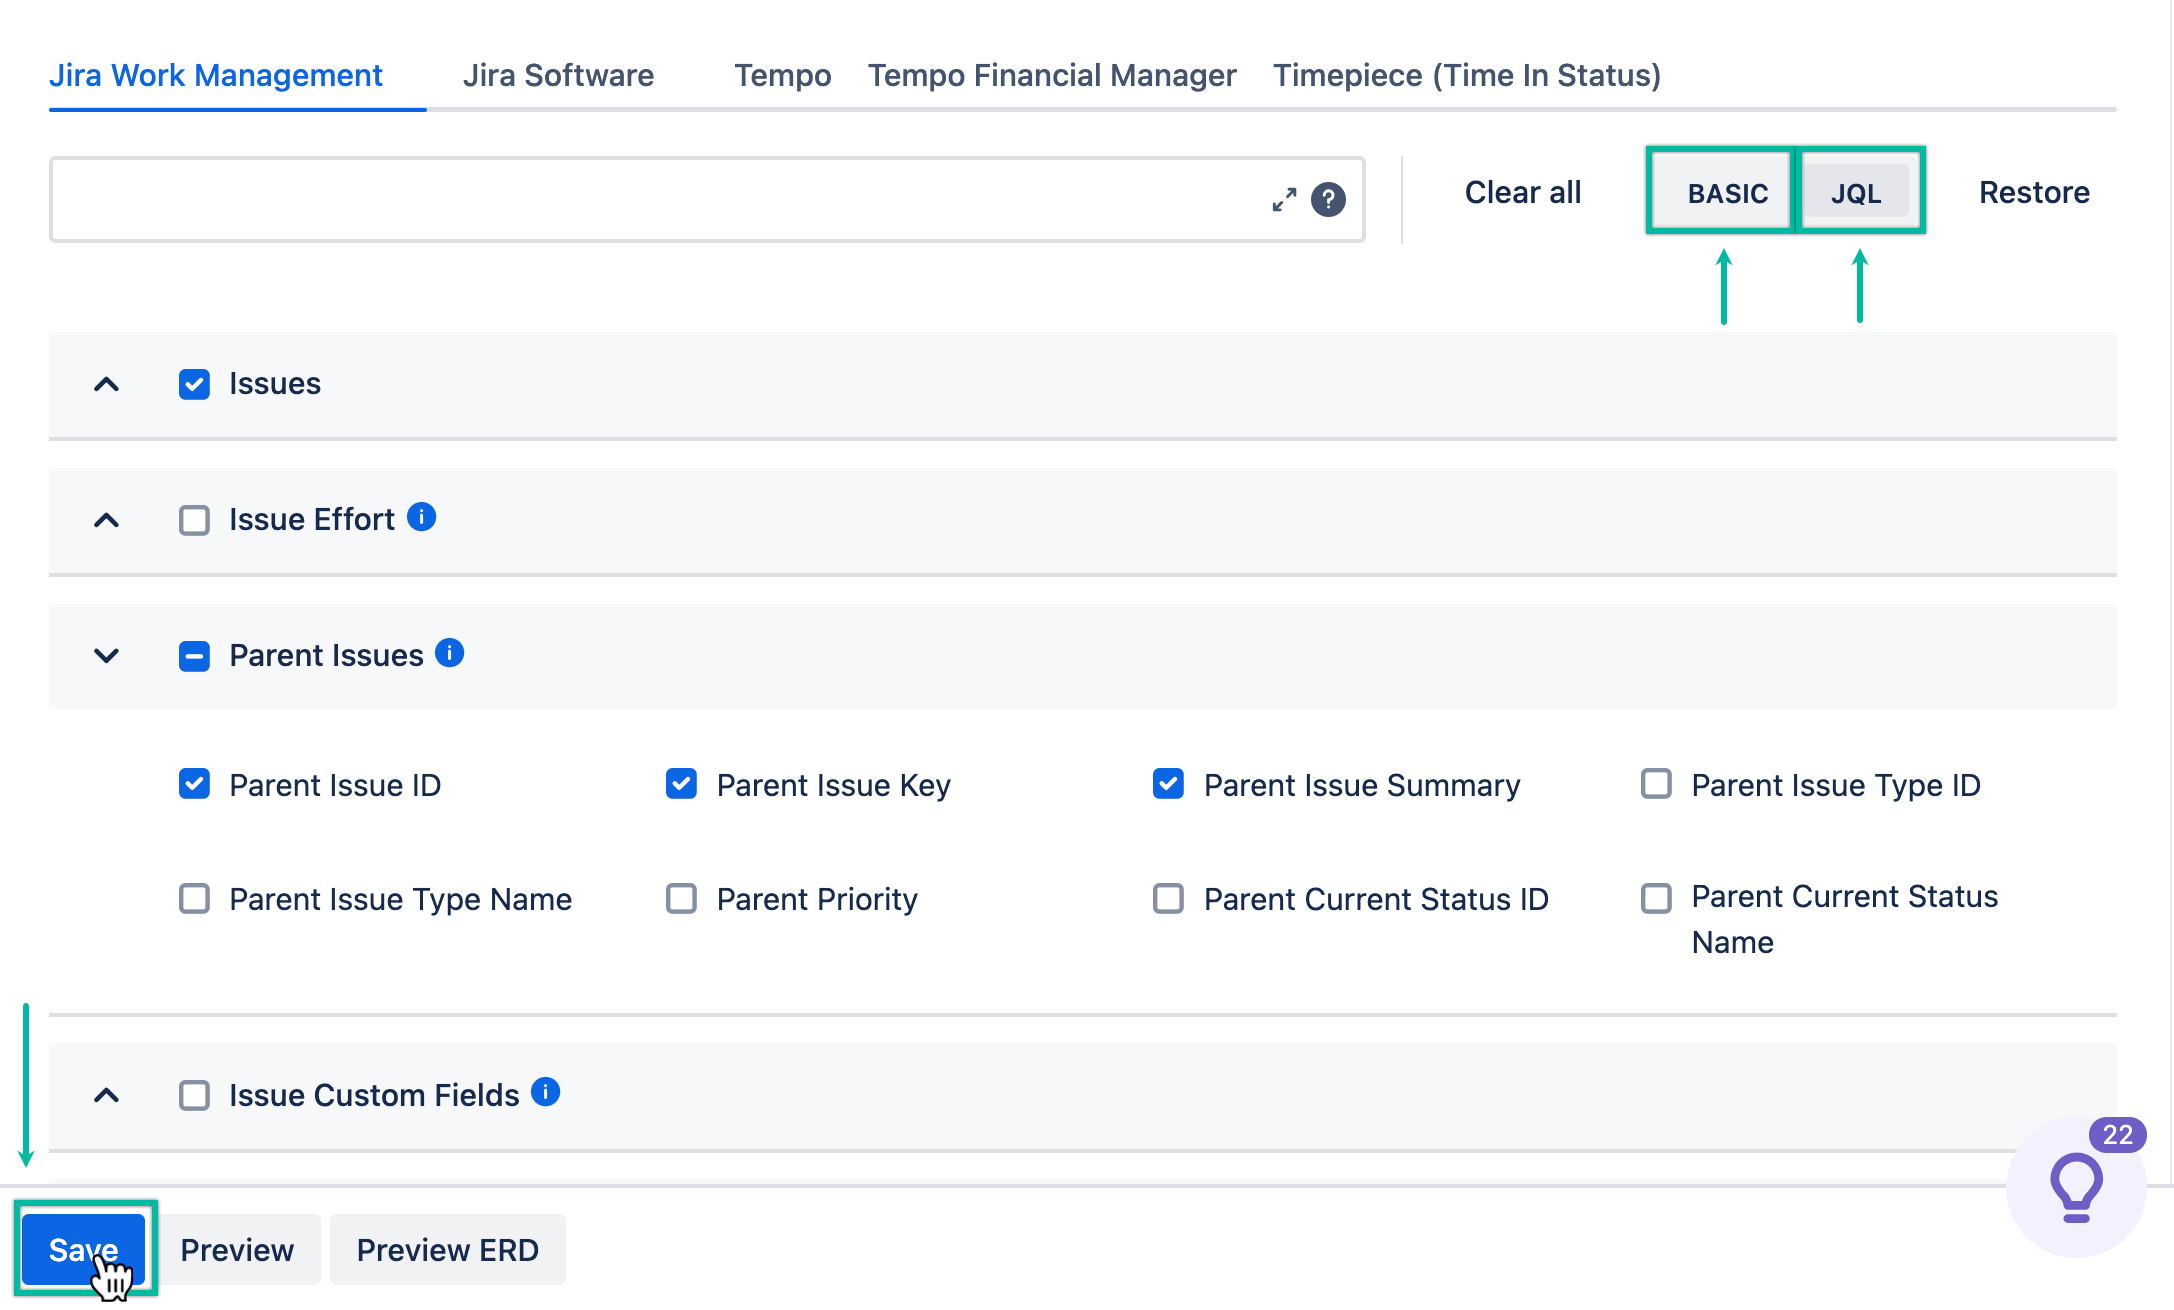Switch the filter mode to JQL
This screenshot has height=1310, width=2174.
pos(1859,192)
